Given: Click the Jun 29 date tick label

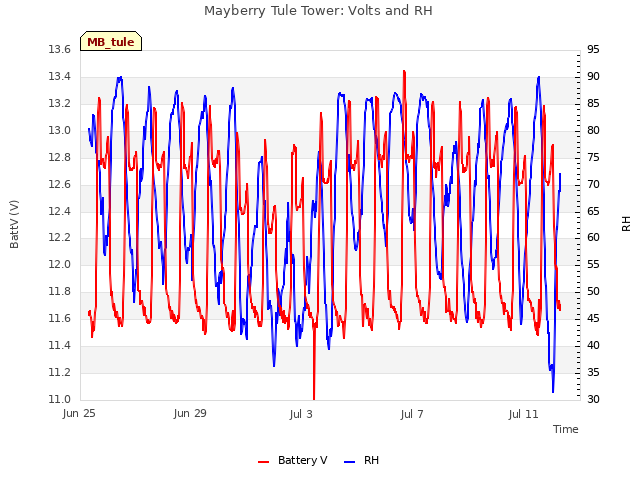Looking at the screenshot, I should point(190,413).
